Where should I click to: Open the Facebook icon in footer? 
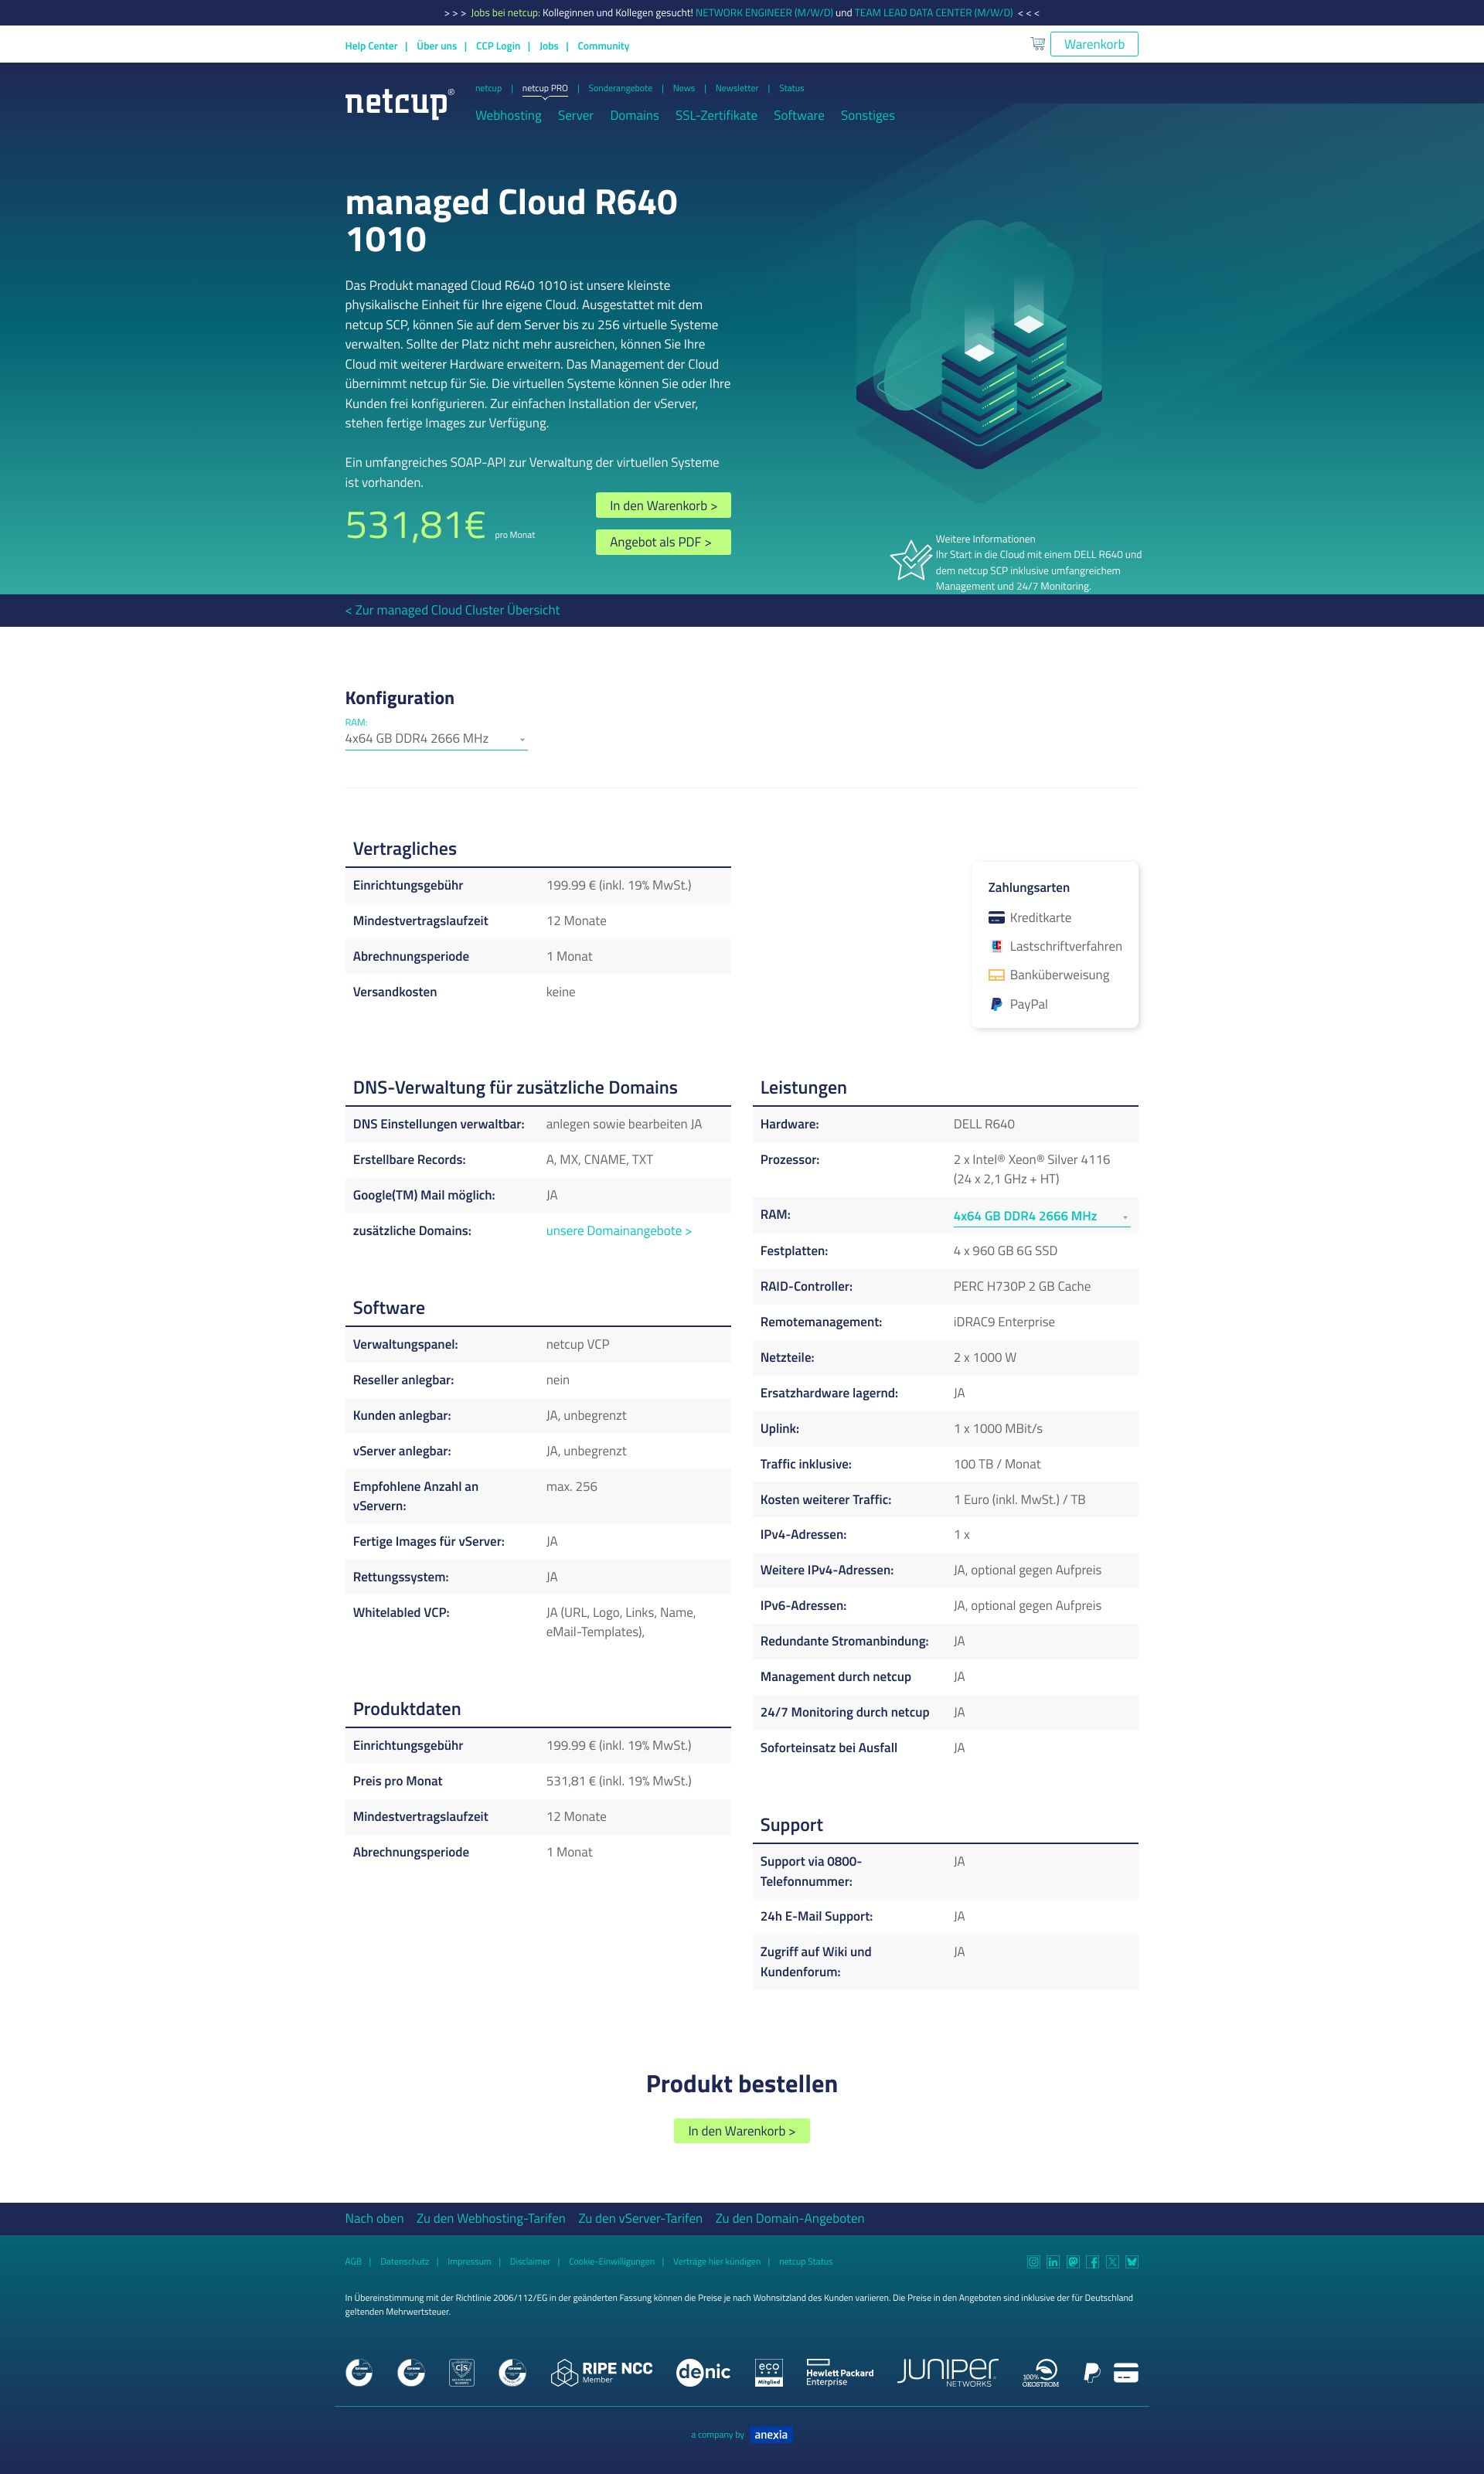click(1092, 2262)
